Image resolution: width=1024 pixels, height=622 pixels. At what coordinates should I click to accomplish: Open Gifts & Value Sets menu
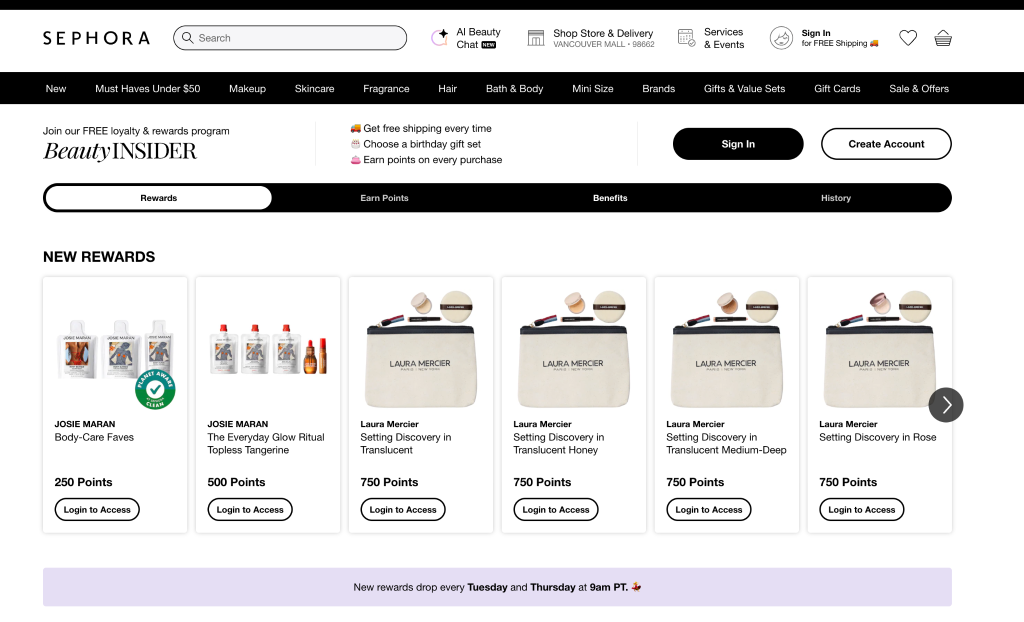[x=744, y=88]
